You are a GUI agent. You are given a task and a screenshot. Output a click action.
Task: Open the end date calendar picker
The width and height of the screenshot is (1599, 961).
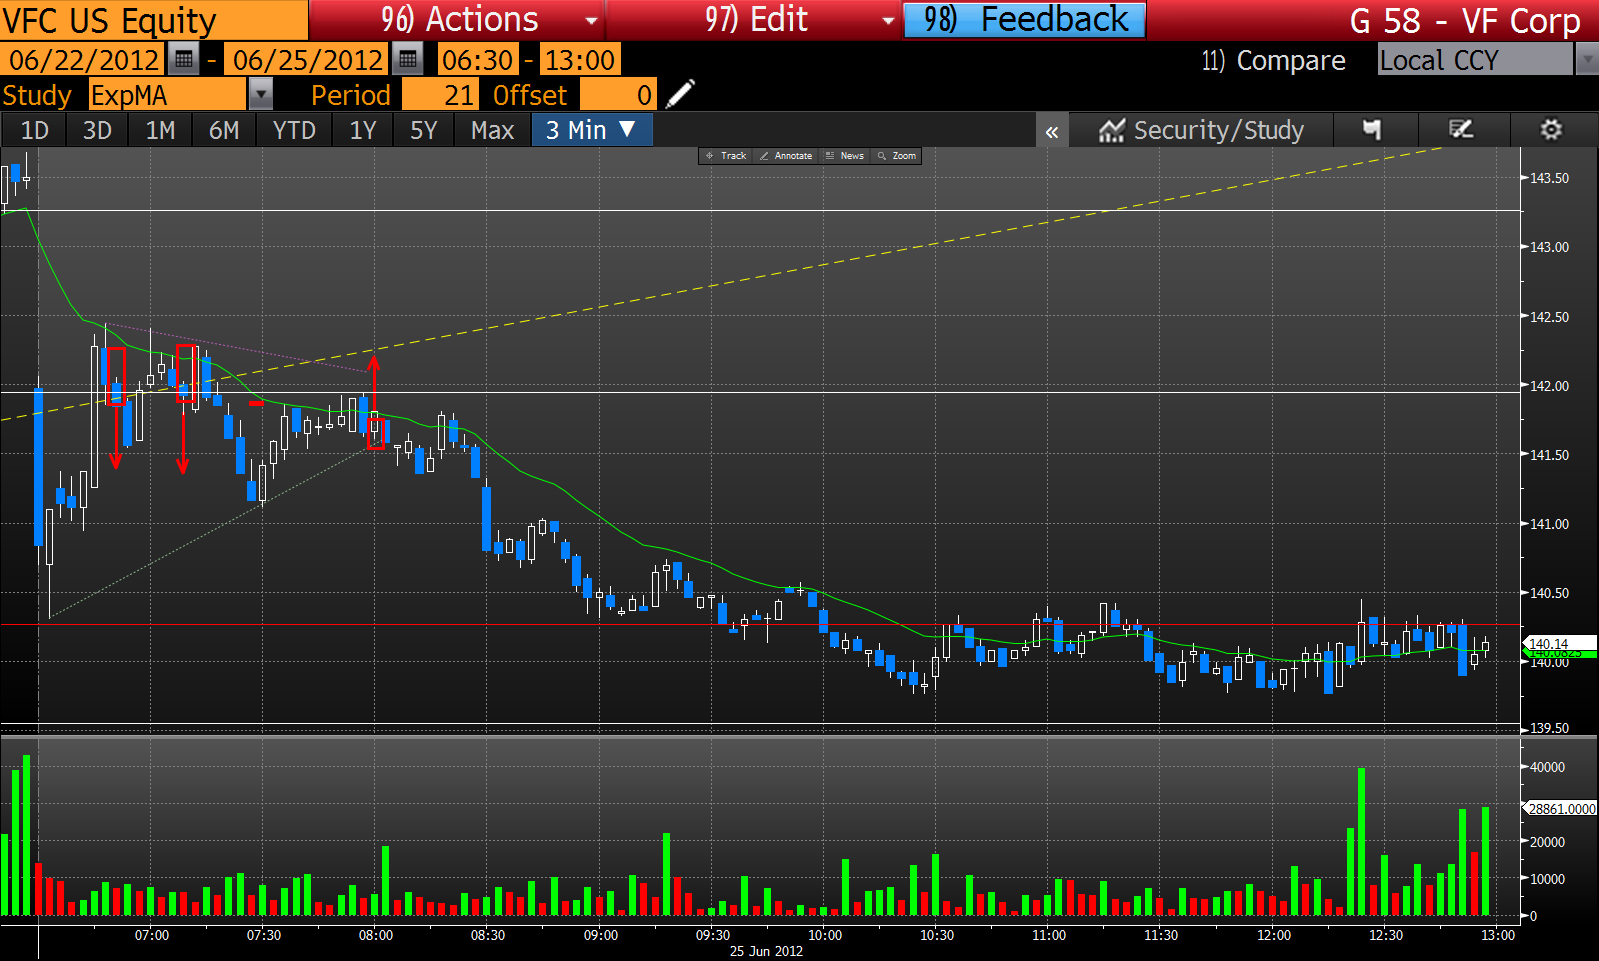tap(407, 60)
